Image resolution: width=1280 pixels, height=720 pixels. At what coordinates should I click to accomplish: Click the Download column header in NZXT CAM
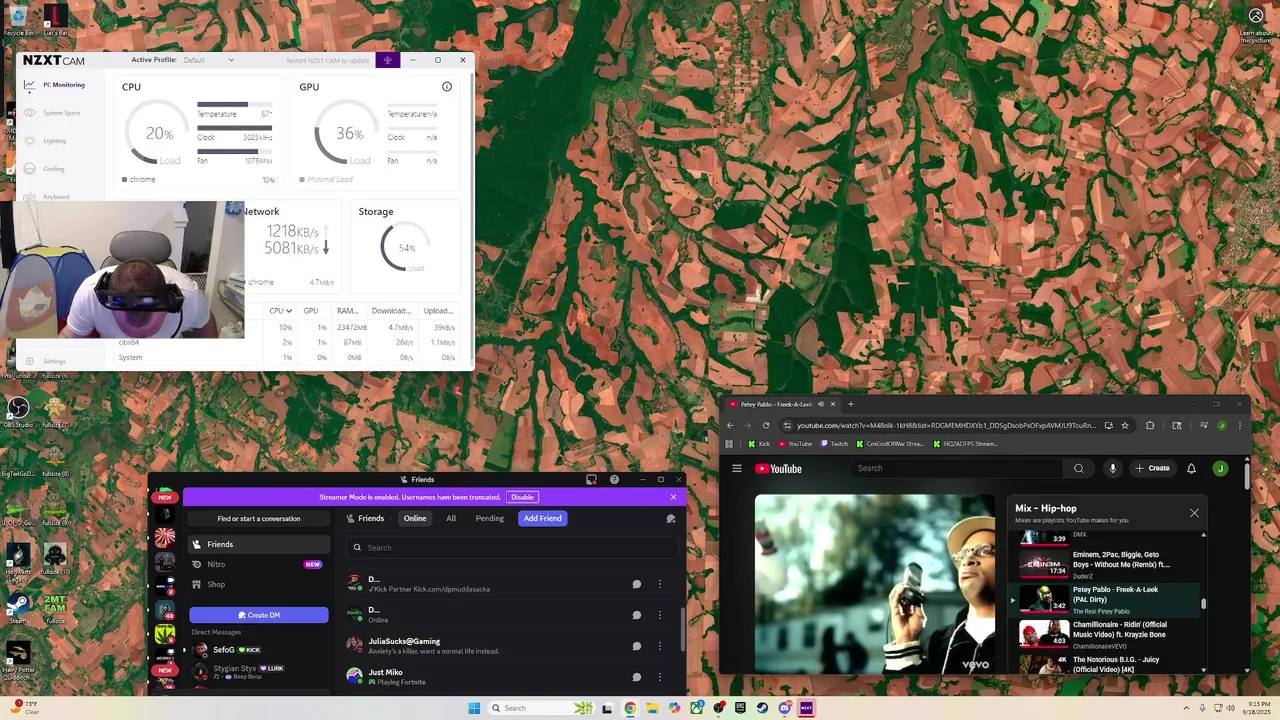pos(391,311)
